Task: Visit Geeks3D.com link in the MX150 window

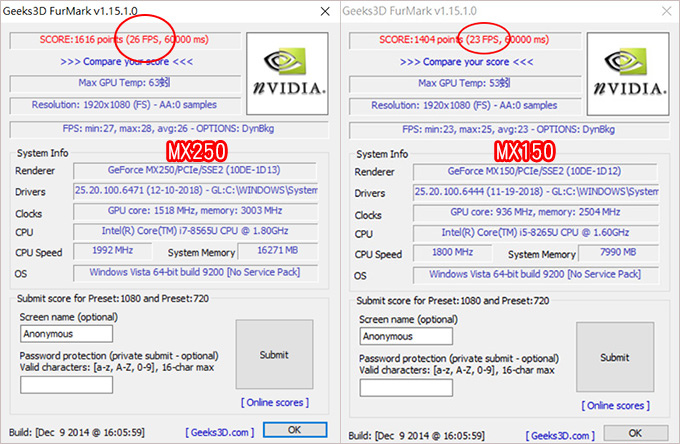Action: point(560,435)
